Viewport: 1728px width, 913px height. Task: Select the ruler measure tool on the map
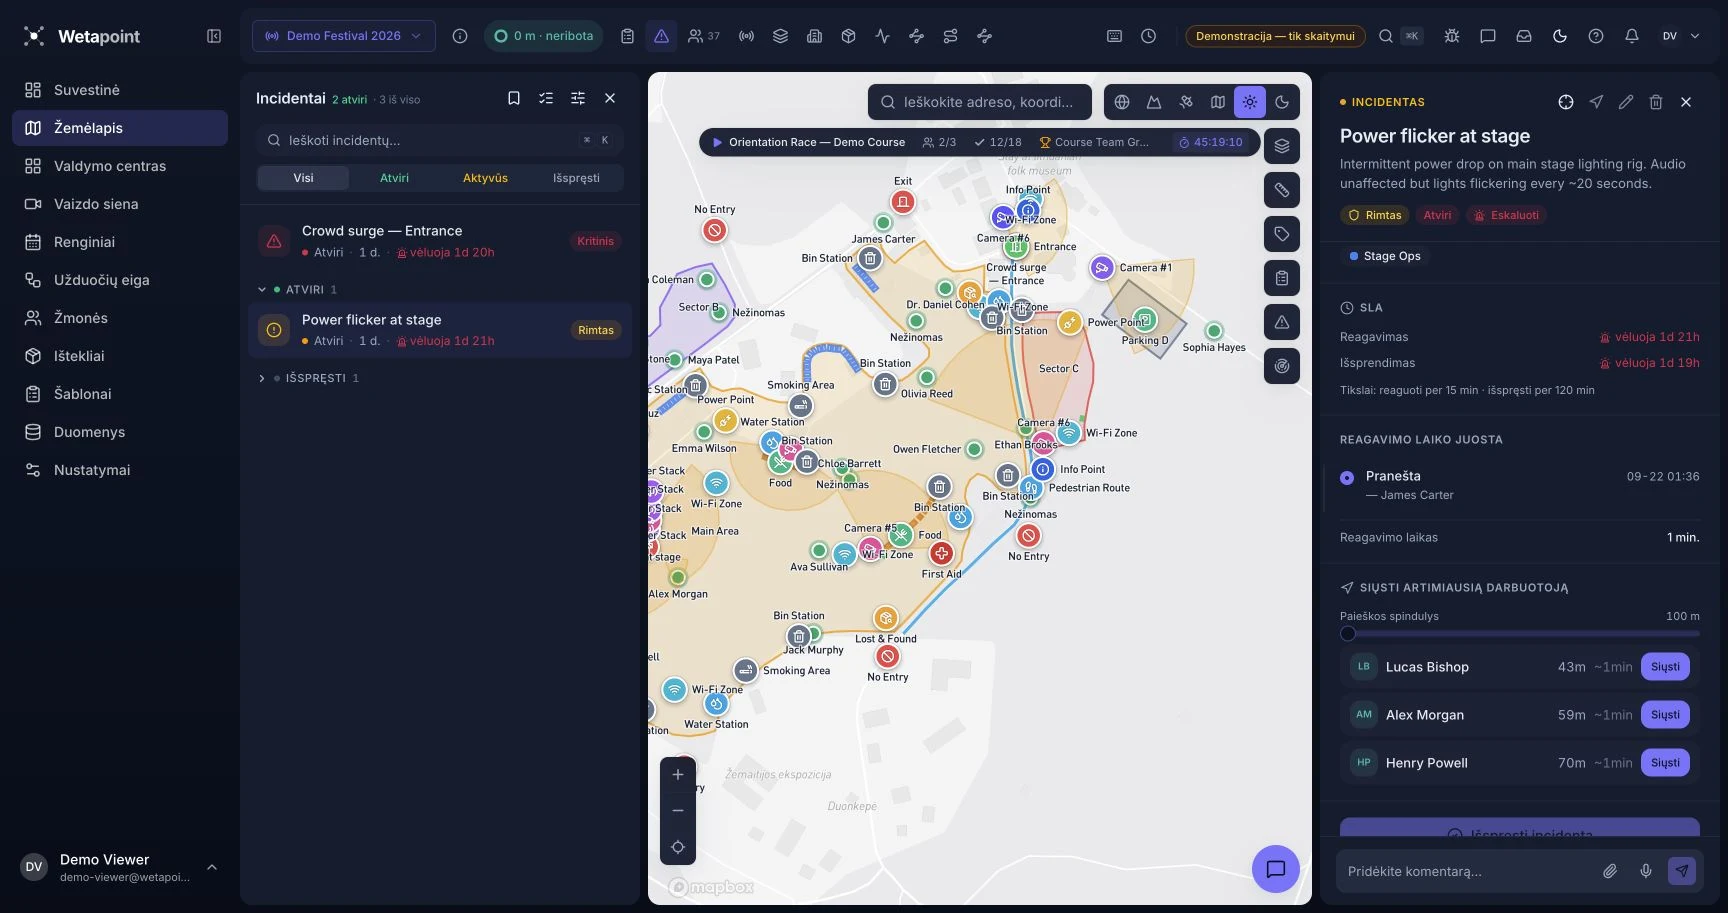click(1282, 190)
